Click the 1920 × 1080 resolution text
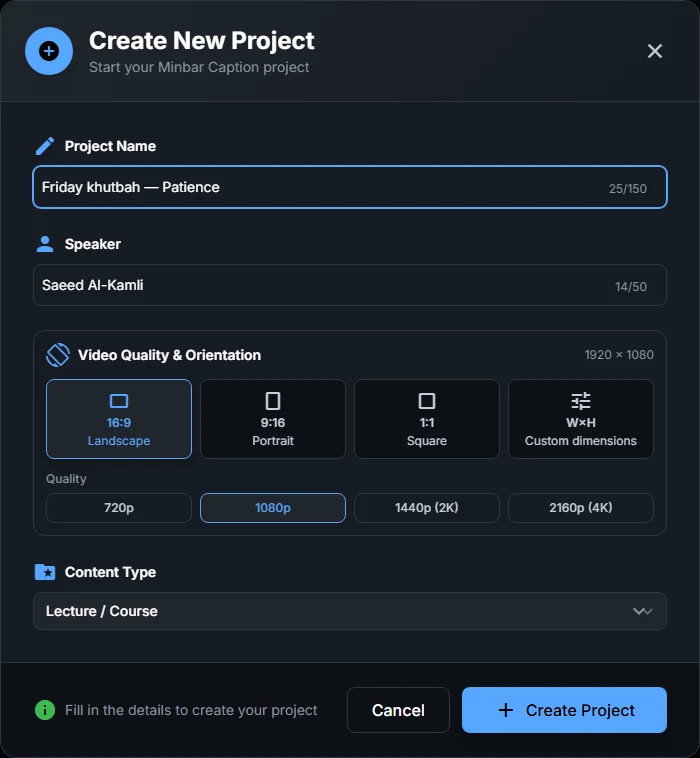The height and width of the screenshot is (758, 700). 619,355
